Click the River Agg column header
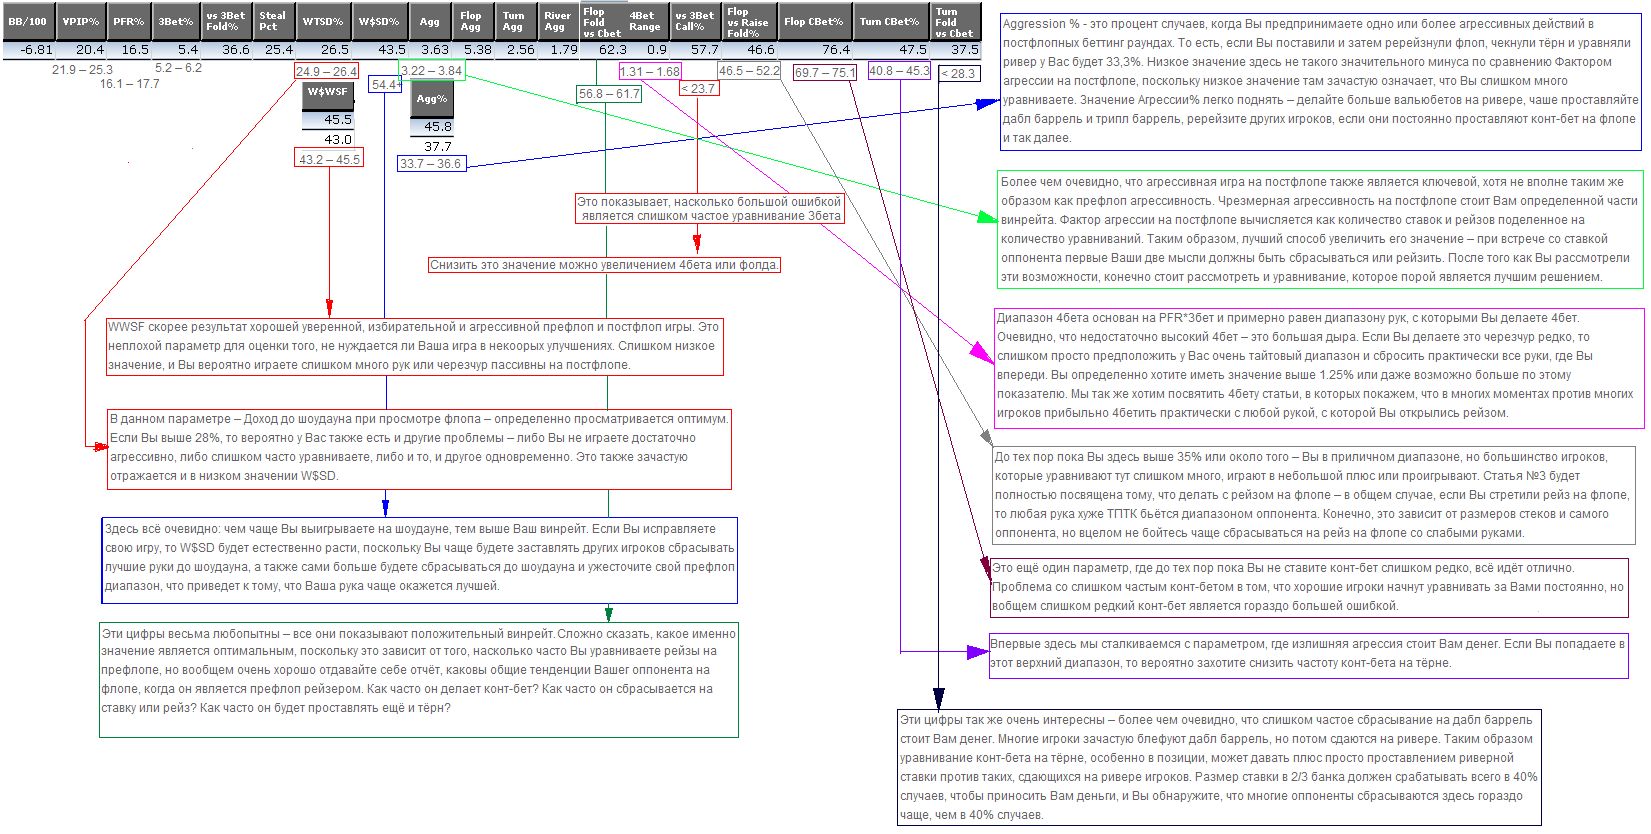 point(557,22)
